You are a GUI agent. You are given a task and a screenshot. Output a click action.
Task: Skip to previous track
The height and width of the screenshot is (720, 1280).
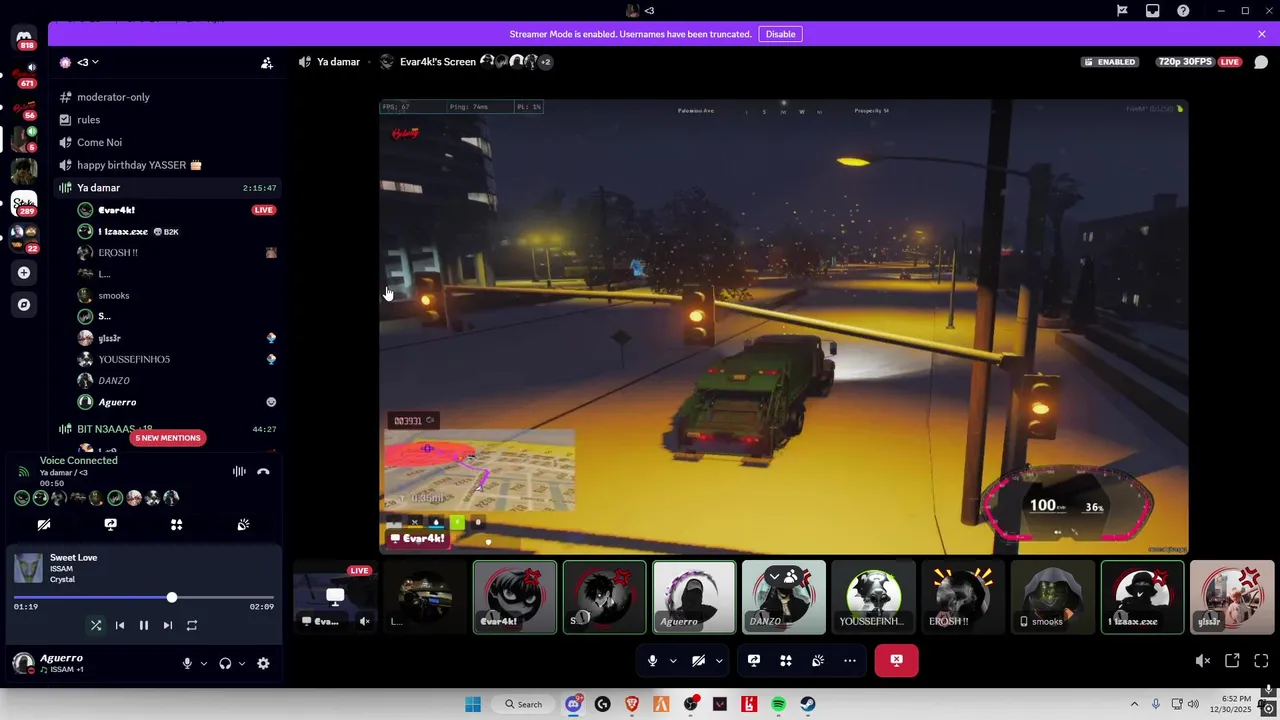(120, 625)
